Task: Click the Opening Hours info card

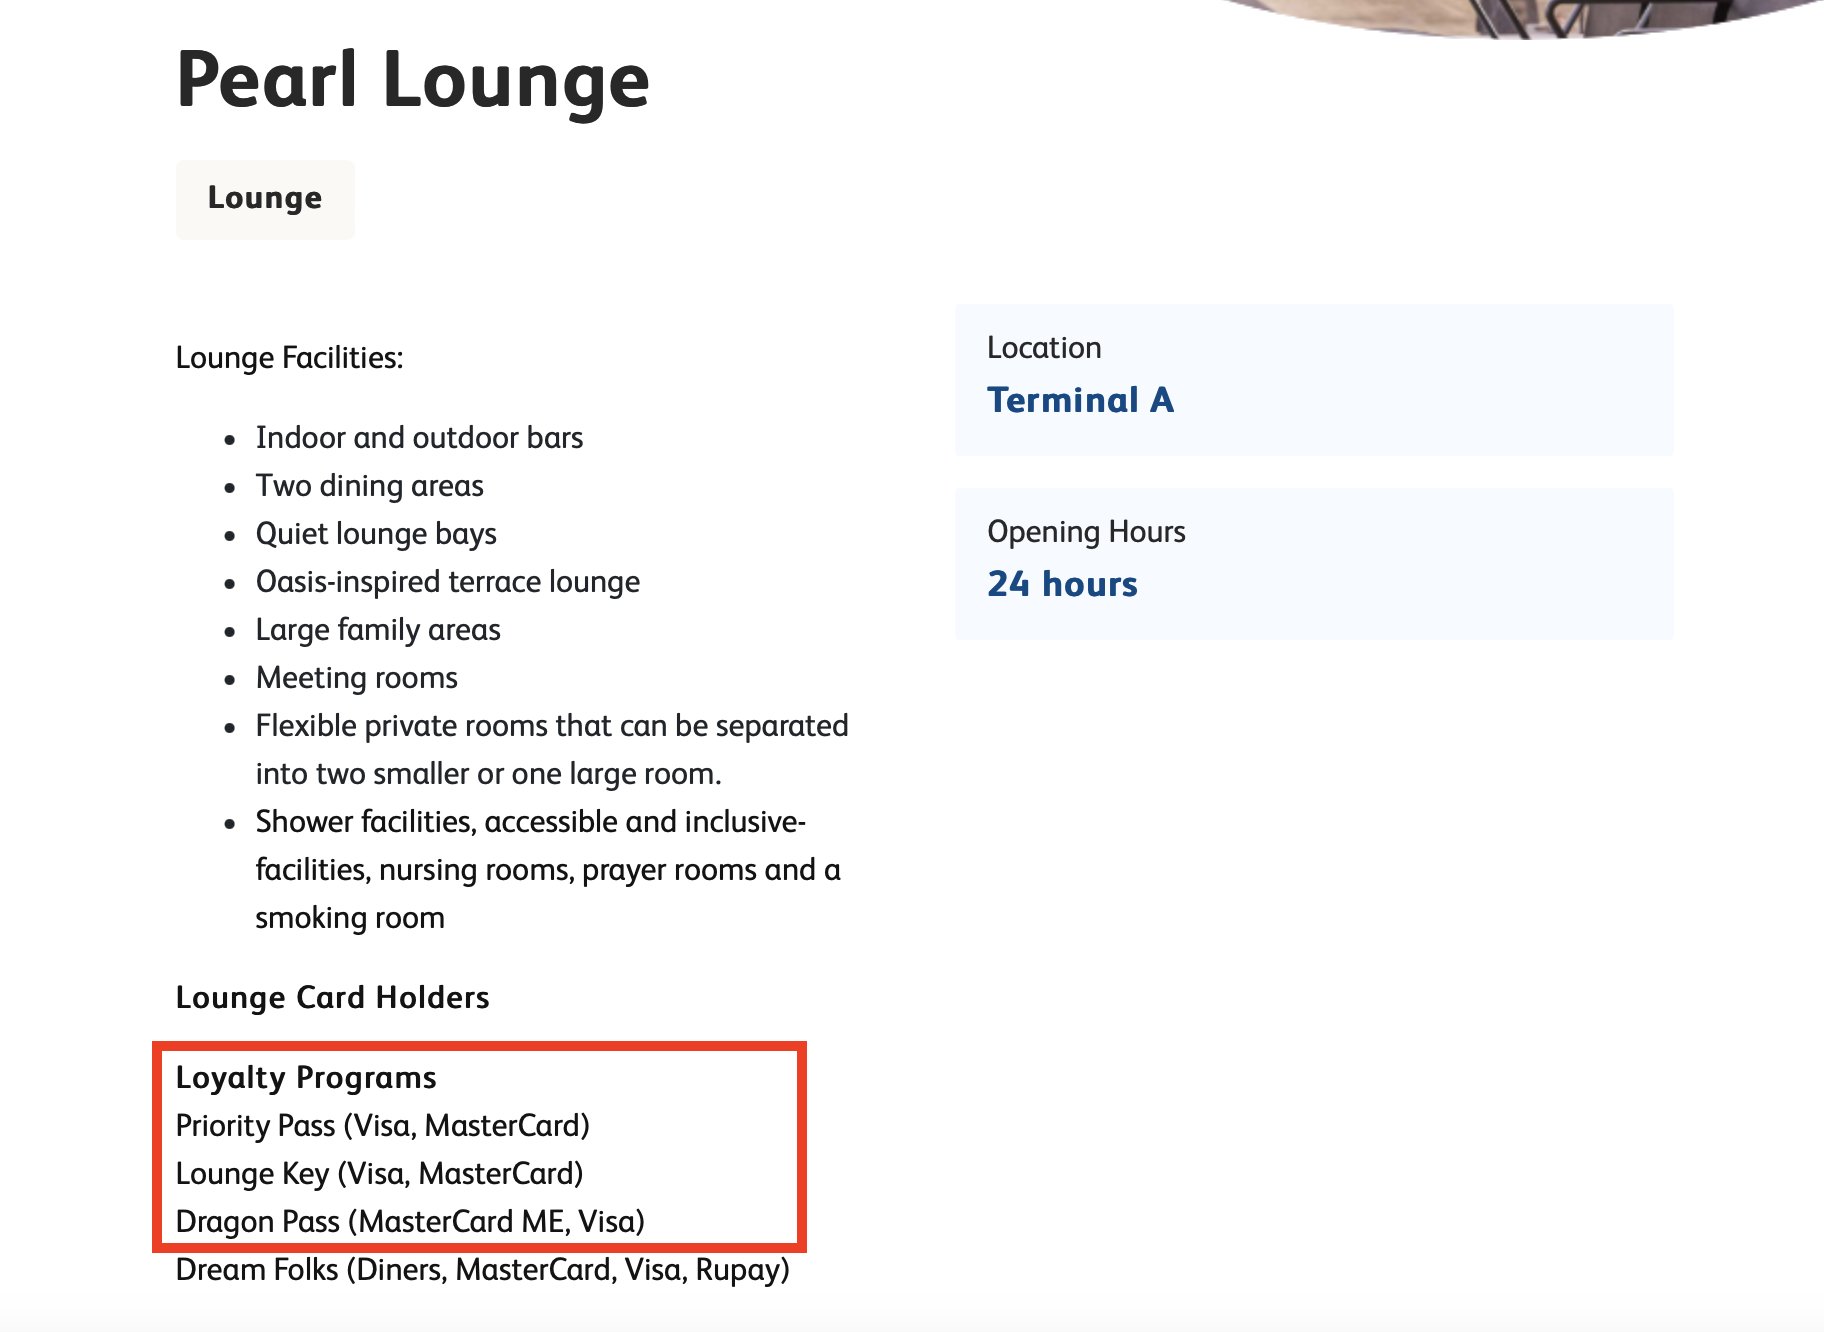Action: [x=1314, y=564]
